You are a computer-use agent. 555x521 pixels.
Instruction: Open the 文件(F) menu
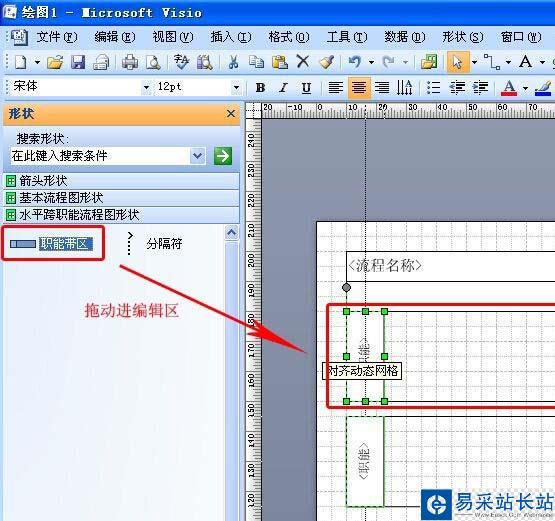[x=57, y=37]
